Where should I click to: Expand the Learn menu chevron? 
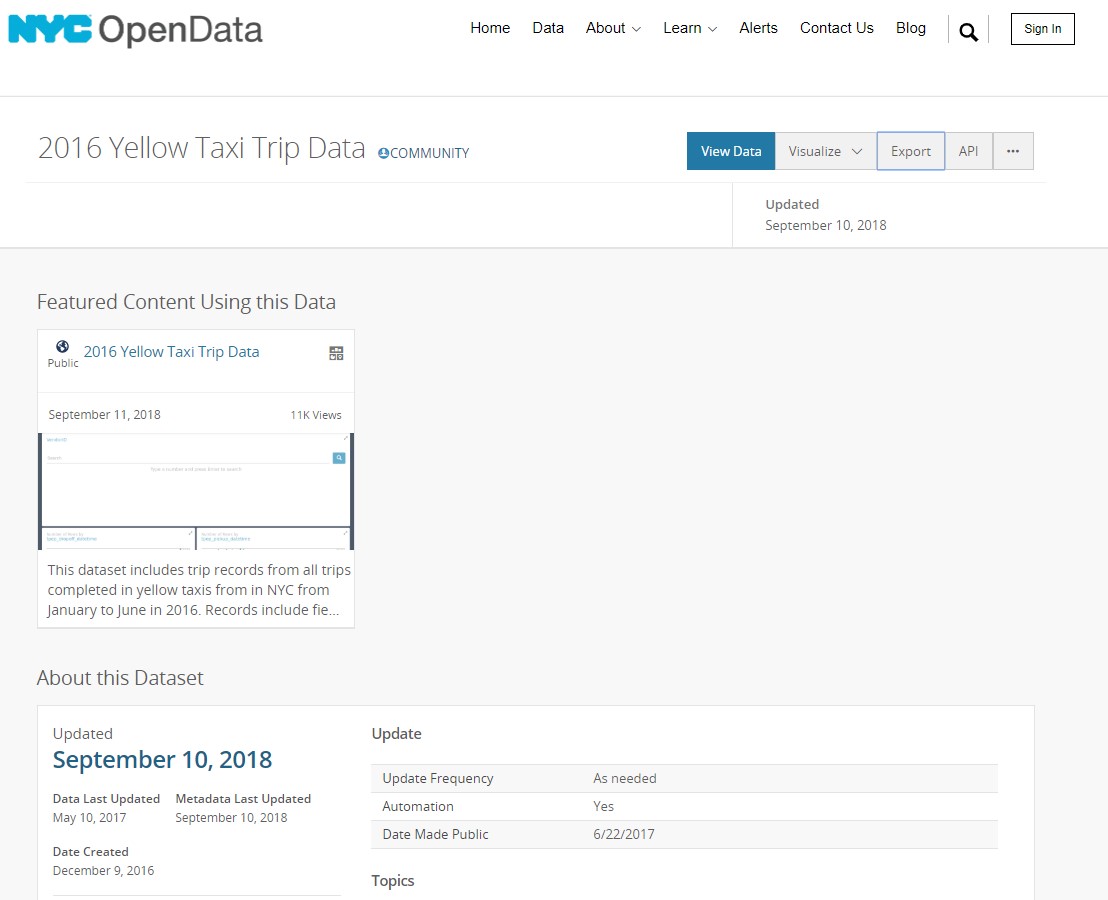[x=713, y=29]
